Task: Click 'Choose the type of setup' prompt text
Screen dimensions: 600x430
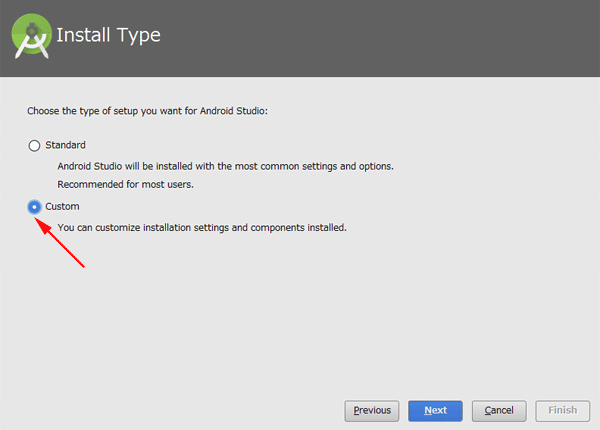Action: pos(147,111)
